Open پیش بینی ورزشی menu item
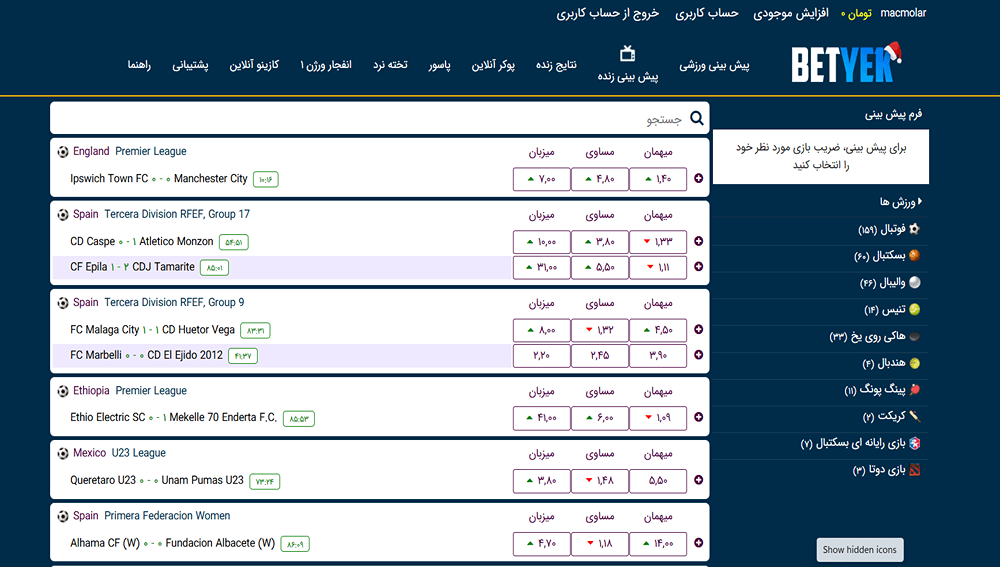Screen dimensions: 1000x567 (714, 65)
